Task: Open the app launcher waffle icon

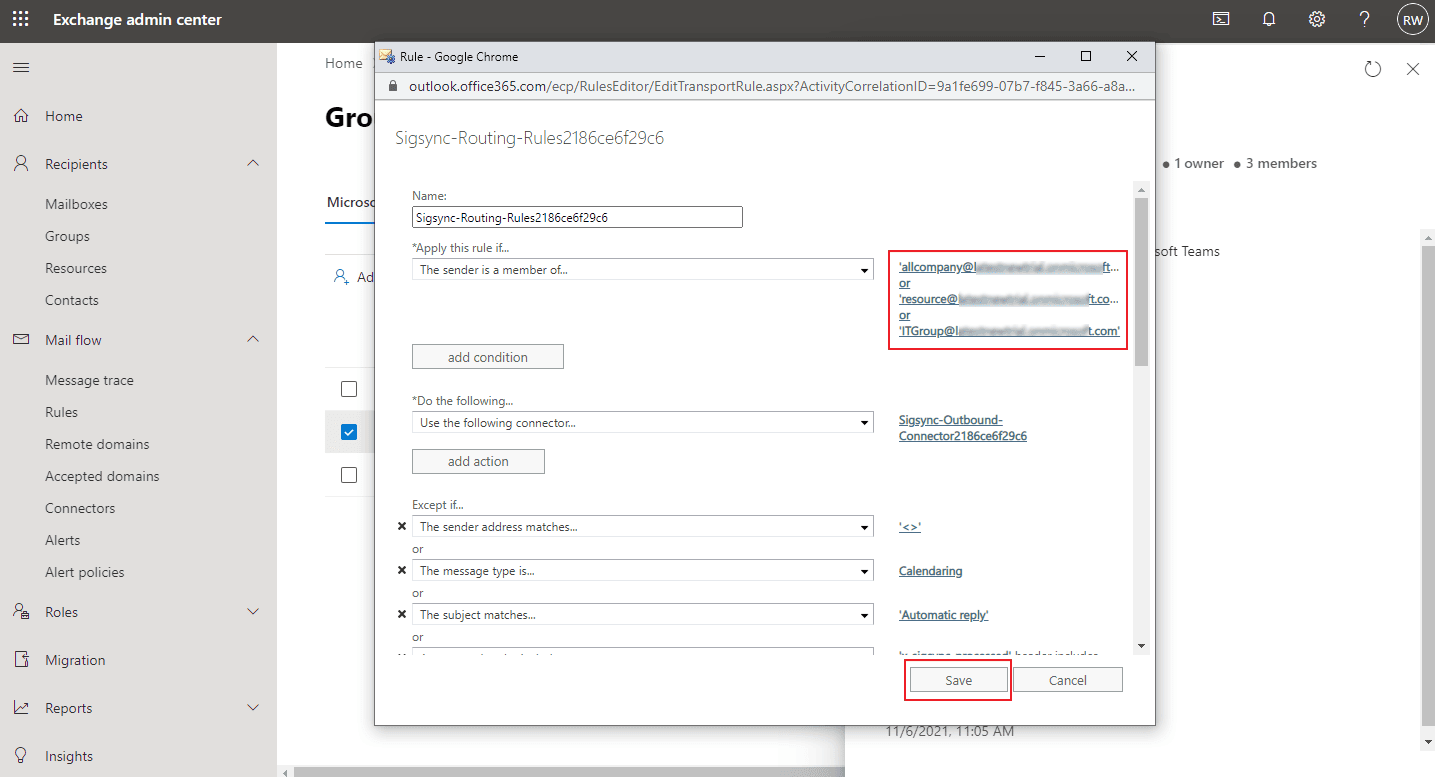Action: [20, 20]
